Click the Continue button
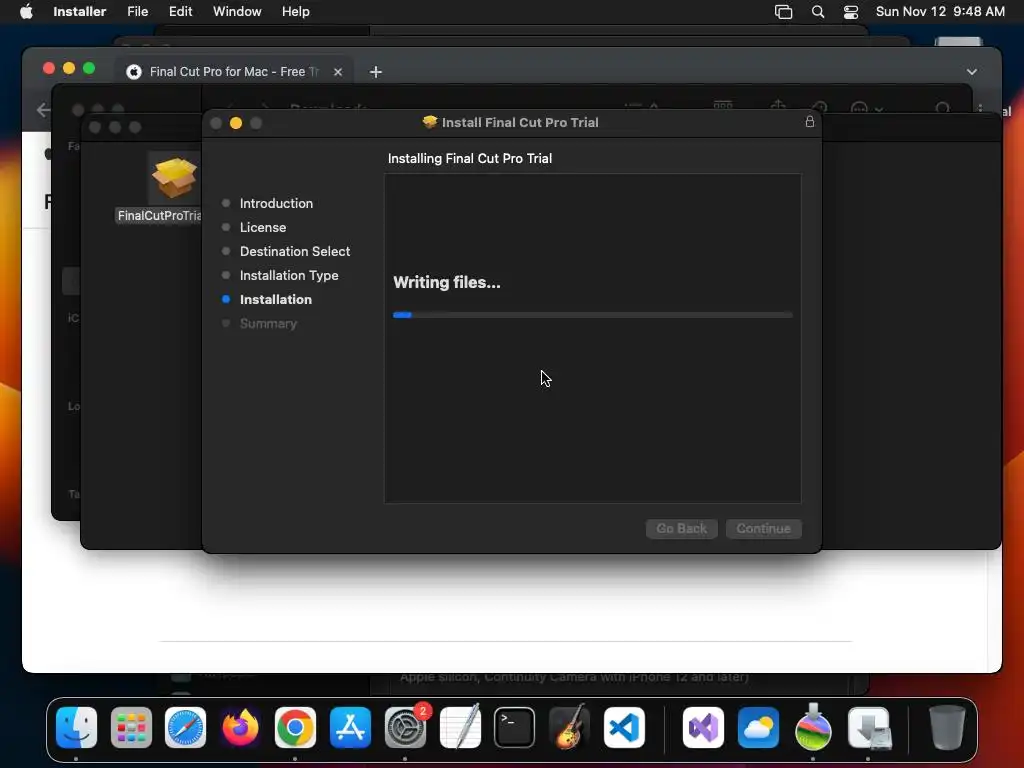This screenshot has width=1024, height=768. 763,528
